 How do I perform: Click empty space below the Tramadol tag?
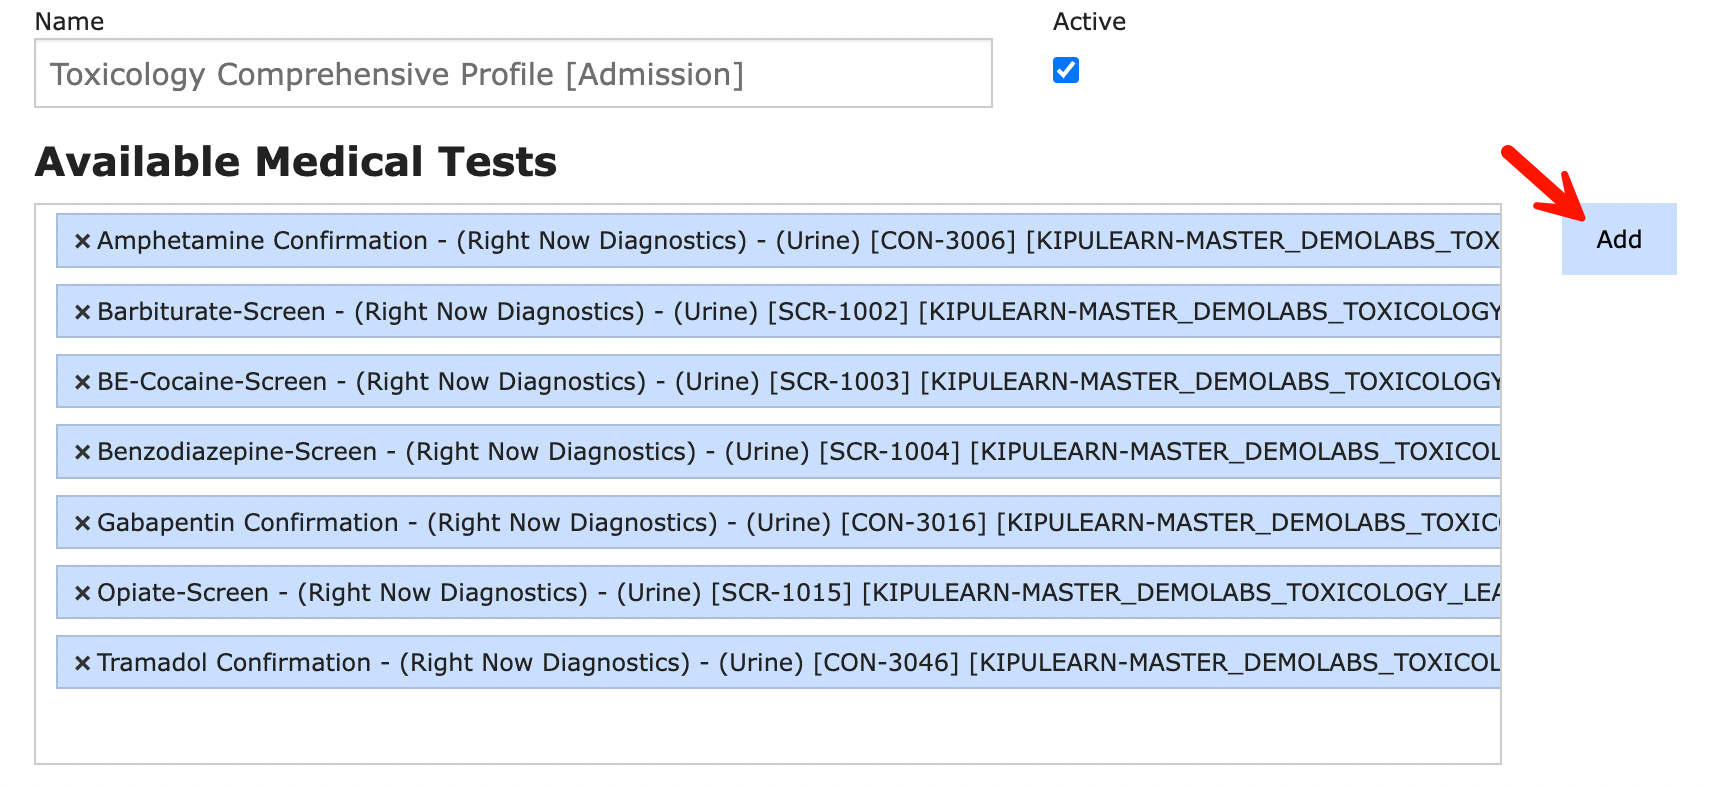(768, 727)
